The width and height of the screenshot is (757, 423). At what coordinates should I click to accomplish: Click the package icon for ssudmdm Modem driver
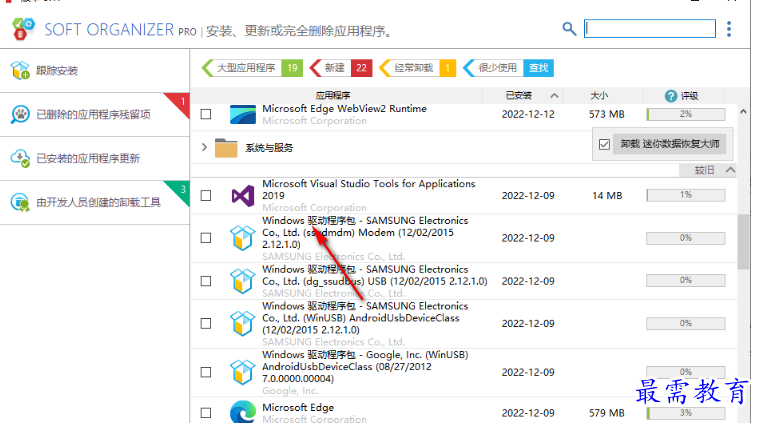(x=242, y=238)
